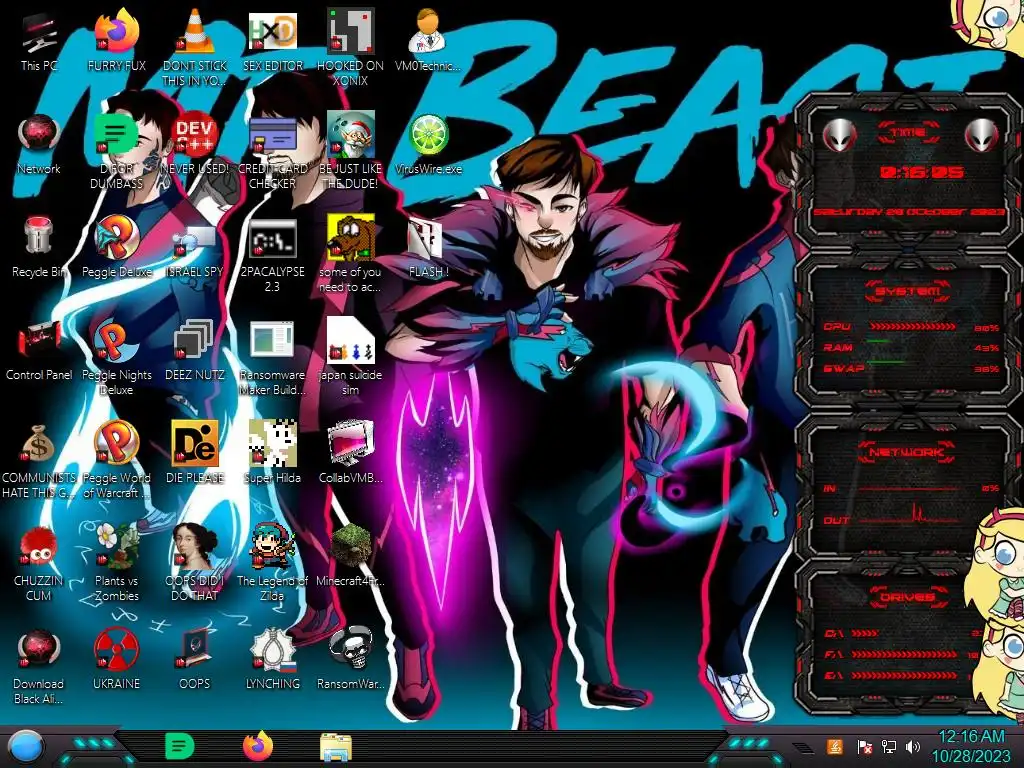This screenshot has height=768, width=1024.
Task: Click the RAM usage bar
Action: (912, 341)
